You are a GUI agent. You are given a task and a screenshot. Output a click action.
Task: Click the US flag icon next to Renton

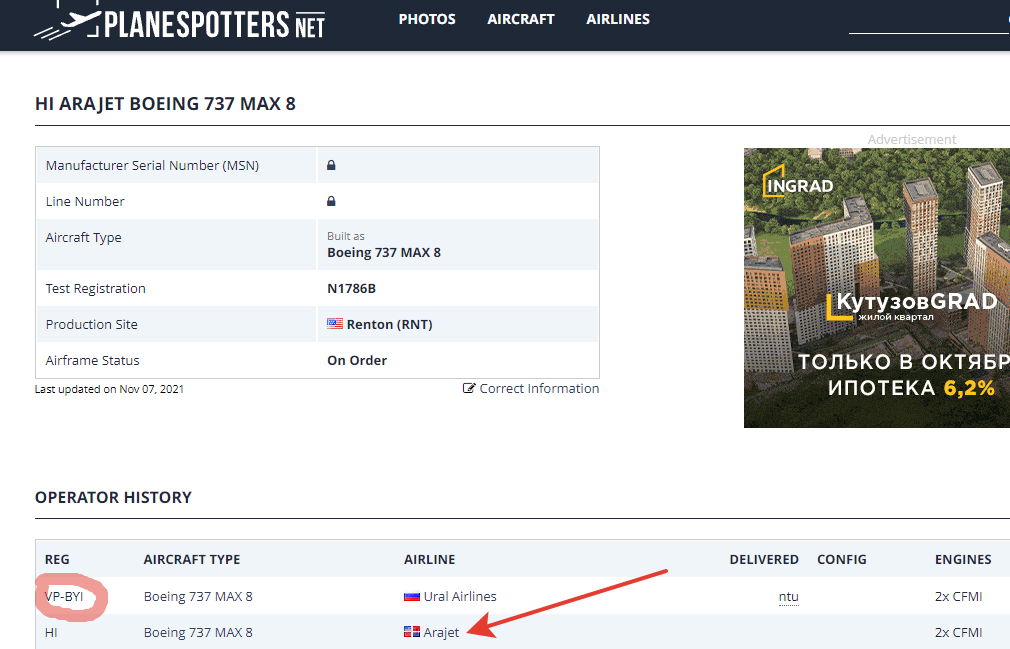tap(335, 324)
